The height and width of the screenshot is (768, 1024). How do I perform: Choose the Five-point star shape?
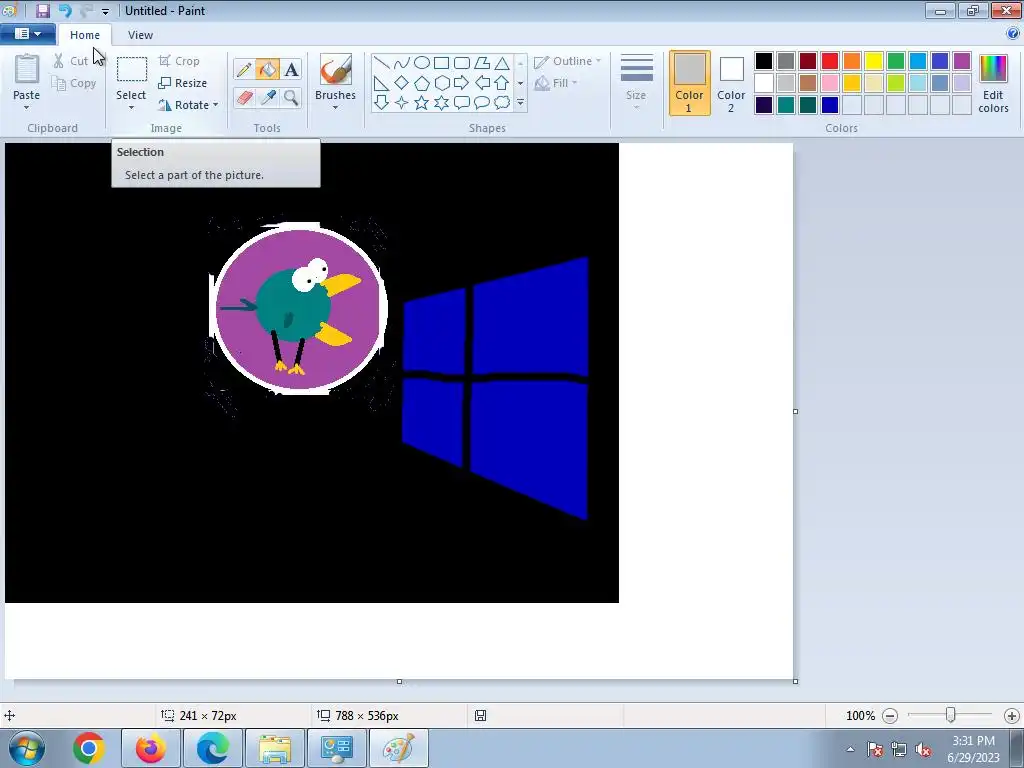pos(422,103)
